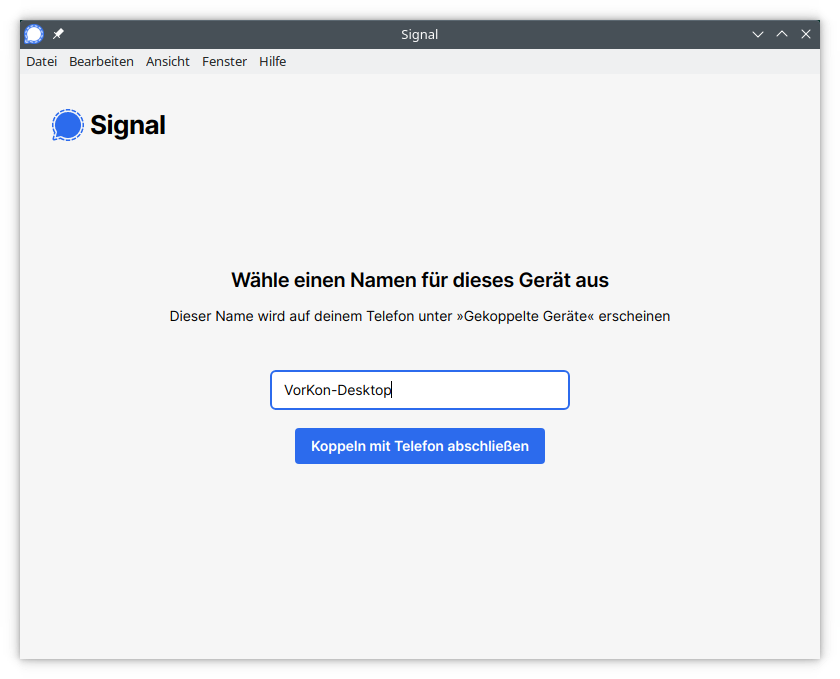Minimize window using the down chevron
Screen dimensions: 840x679
click(758, 34)
